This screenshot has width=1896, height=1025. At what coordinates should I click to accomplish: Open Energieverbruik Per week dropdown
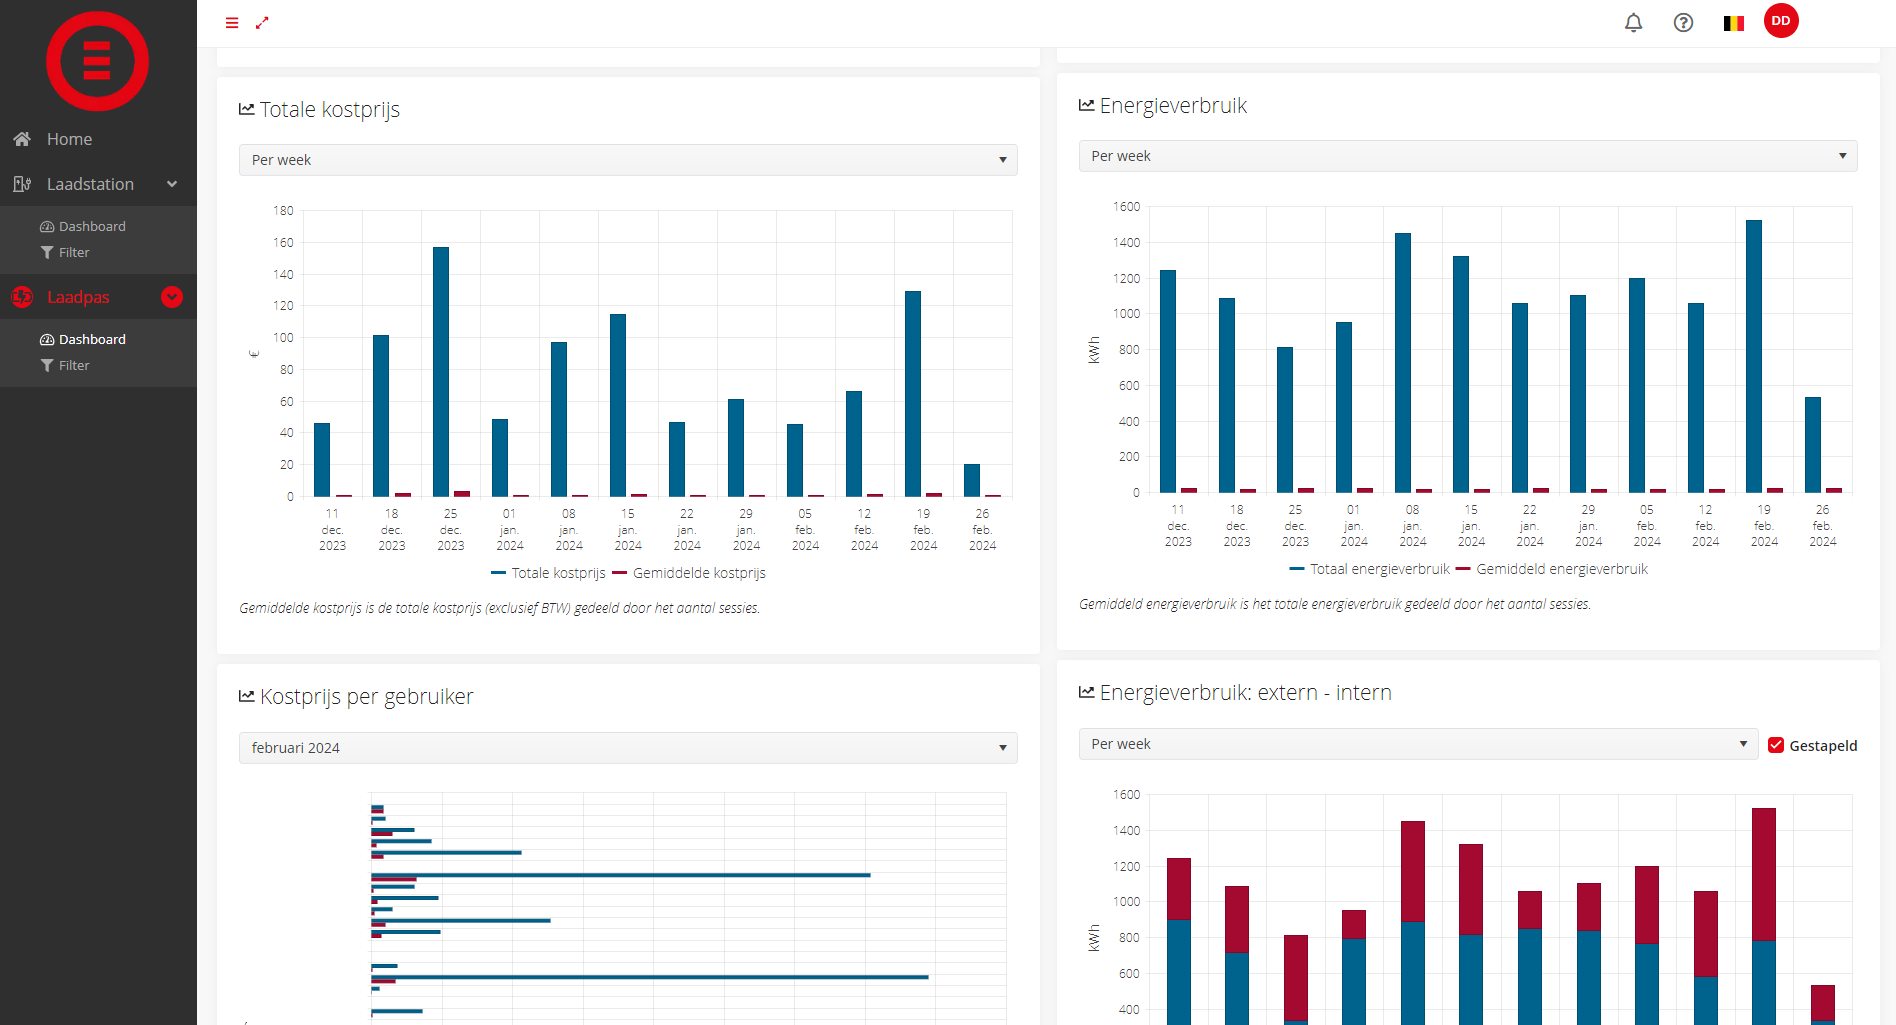coord(1467,156)
